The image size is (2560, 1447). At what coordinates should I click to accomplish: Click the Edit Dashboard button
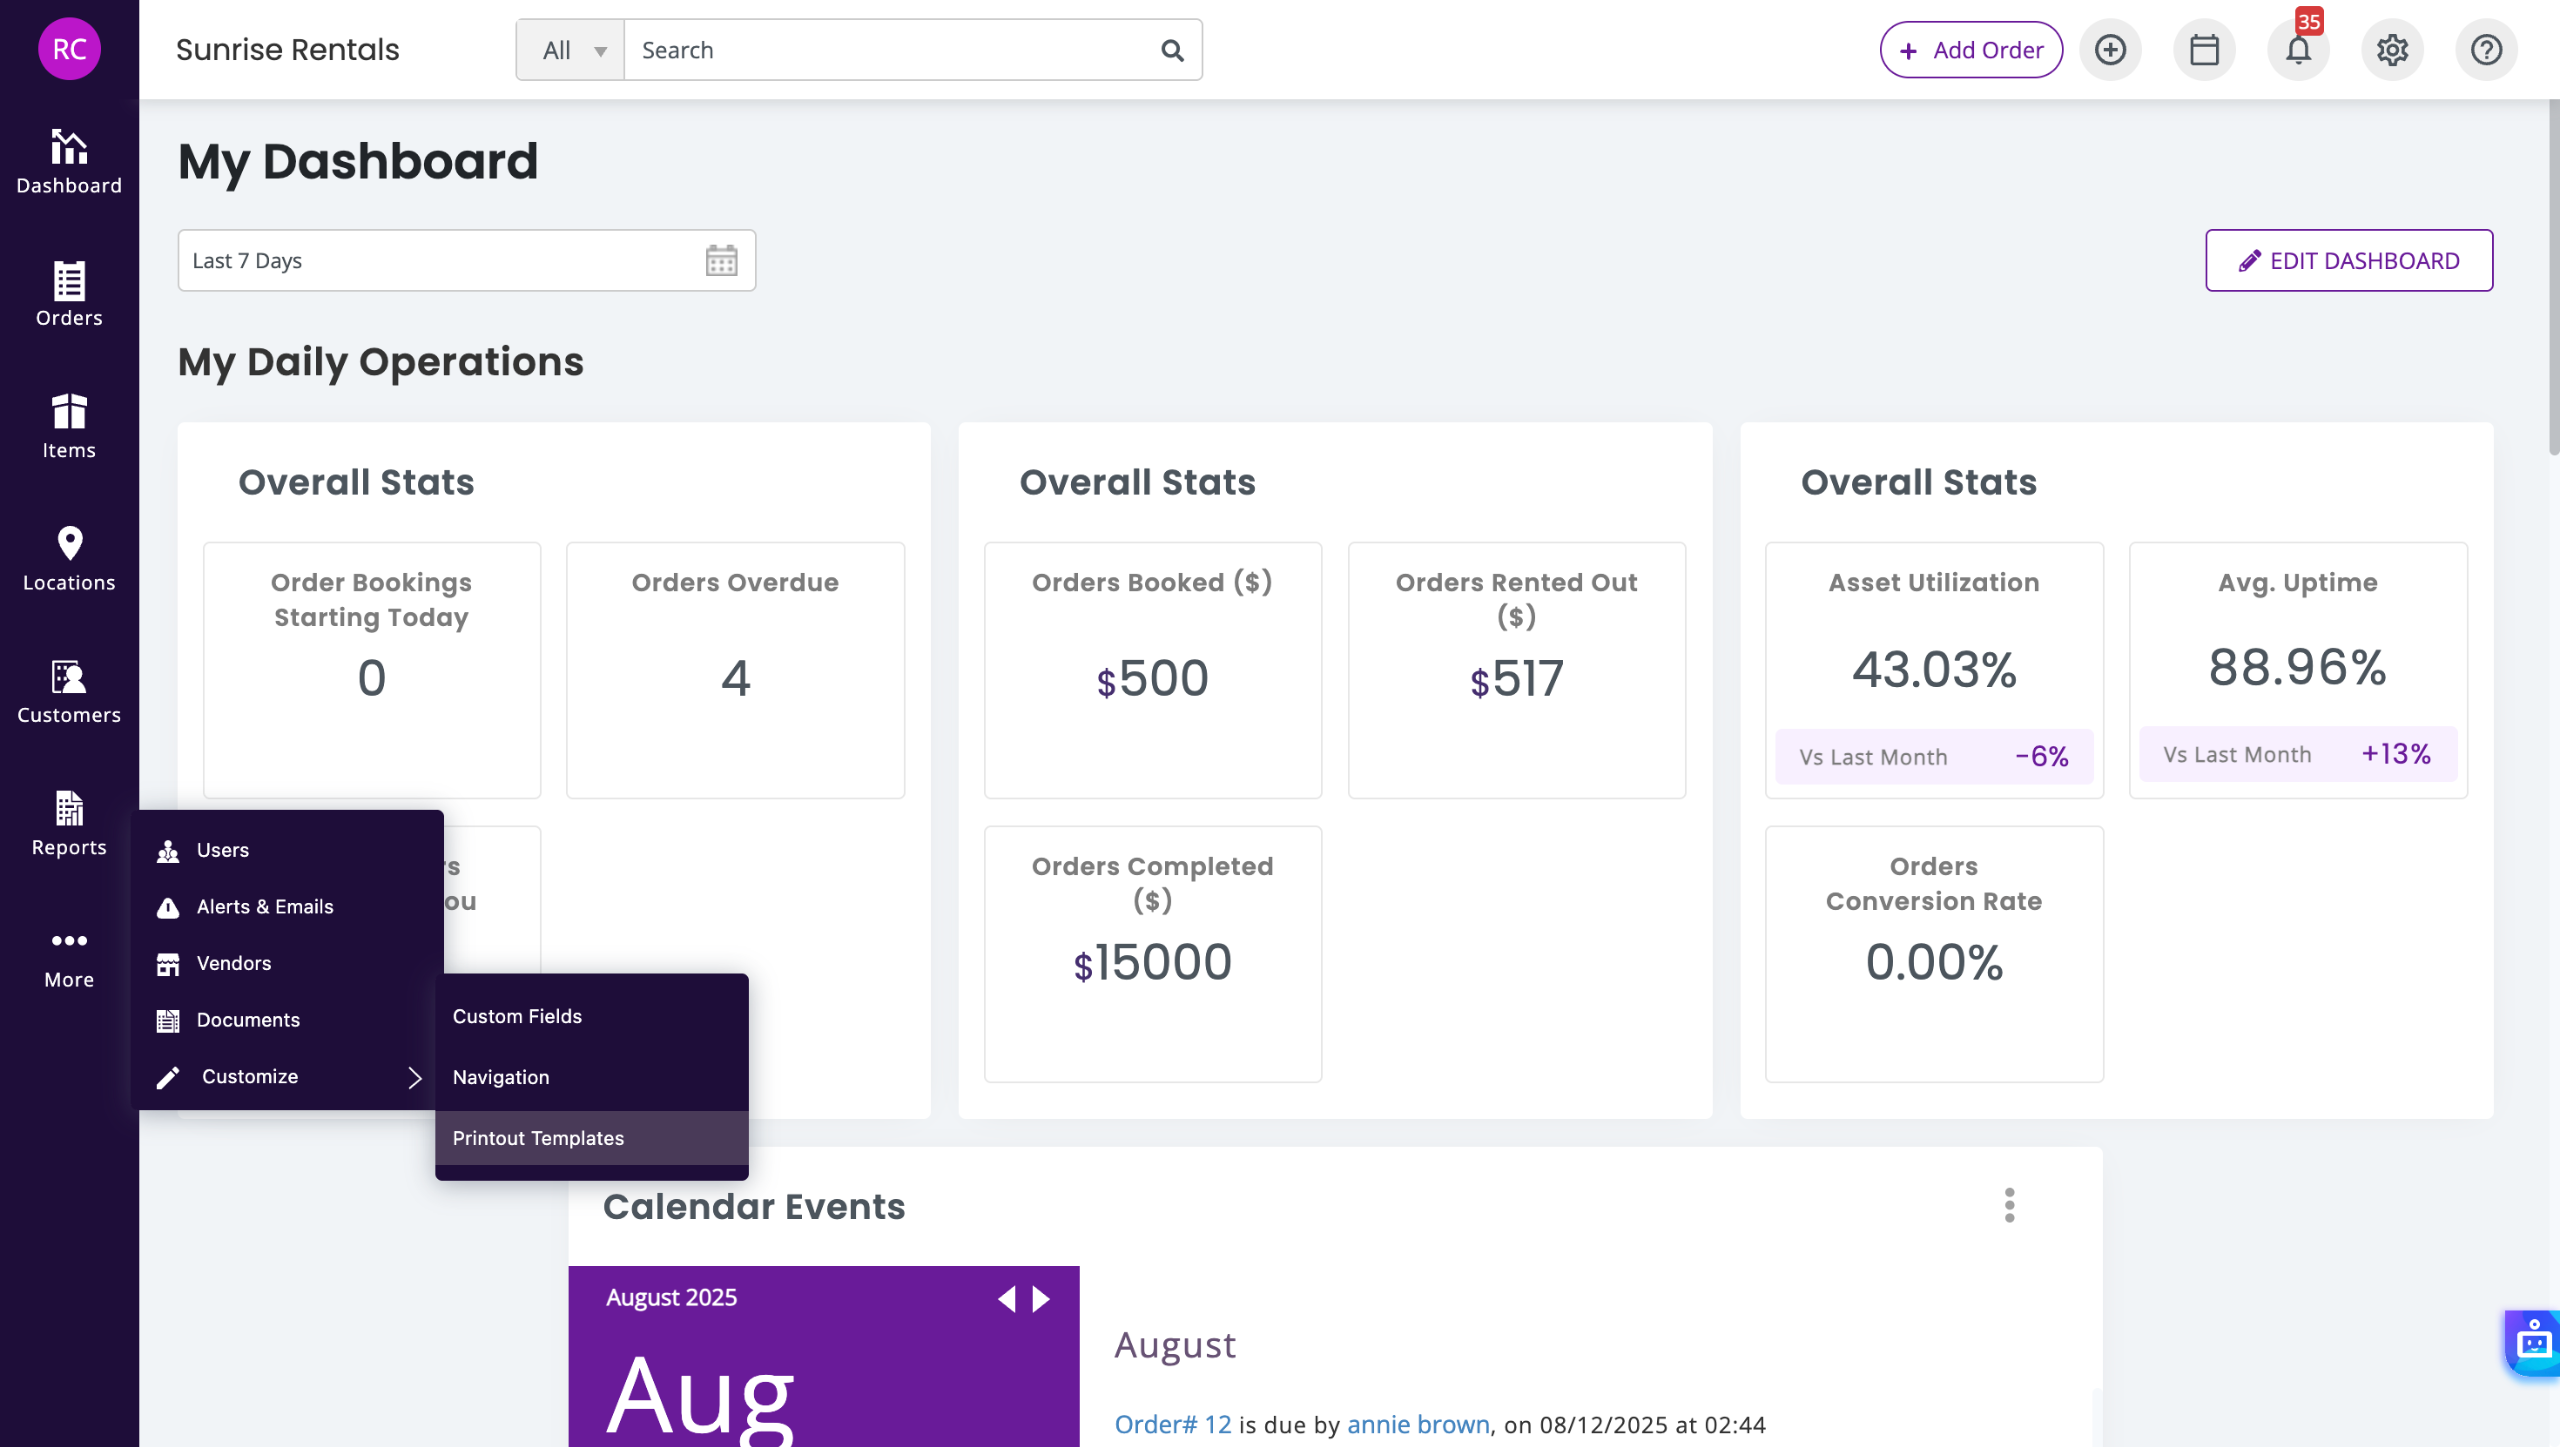[x=2348, y=261]
